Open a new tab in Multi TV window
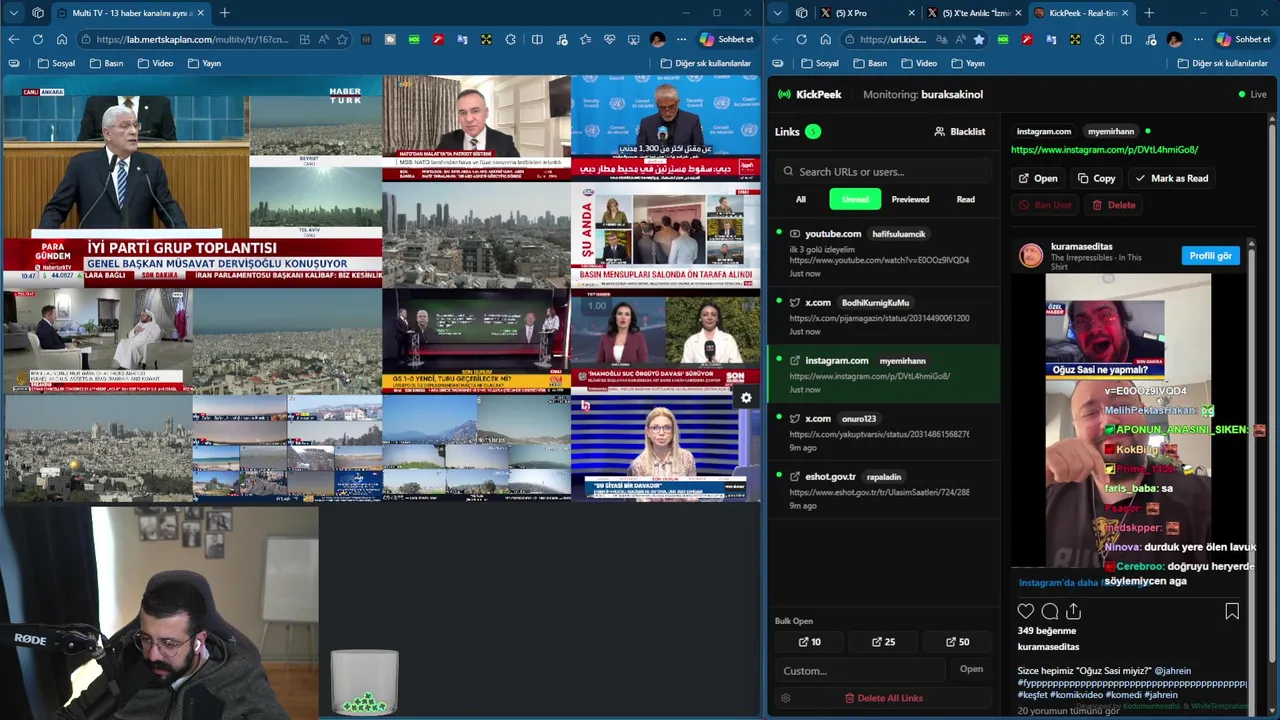1280x720 pixels. (x=224, y=13)
